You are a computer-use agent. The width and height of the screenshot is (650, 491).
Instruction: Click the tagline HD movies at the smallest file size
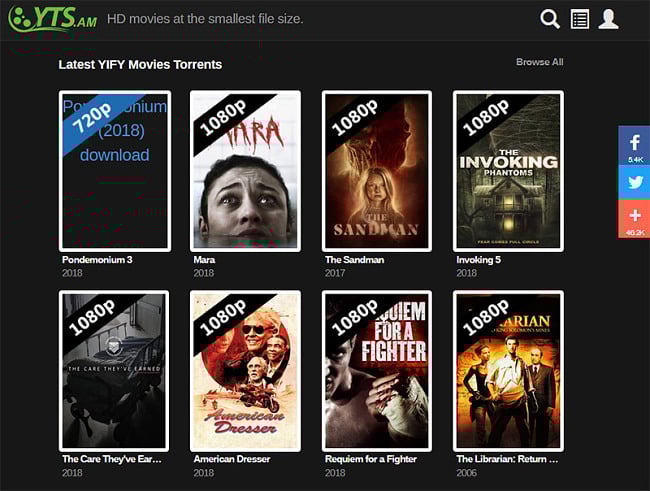click(205, 19)
